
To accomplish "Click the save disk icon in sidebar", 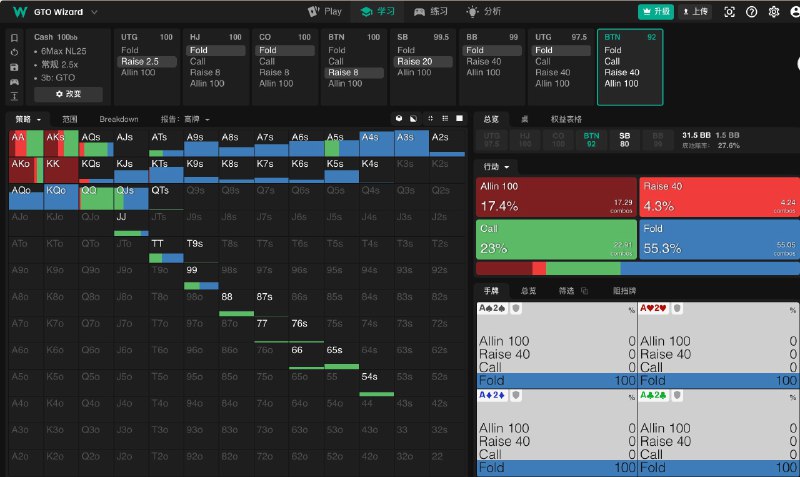I will click(x=14, y=67).
